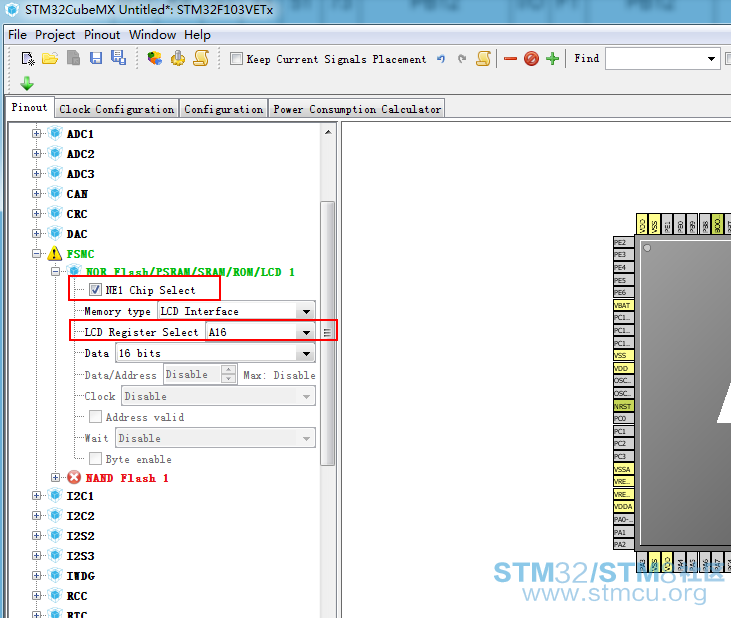Click the red X icon beside NAND Flash 1
Screen dimensions: 731x618
(x=74, y=477)
